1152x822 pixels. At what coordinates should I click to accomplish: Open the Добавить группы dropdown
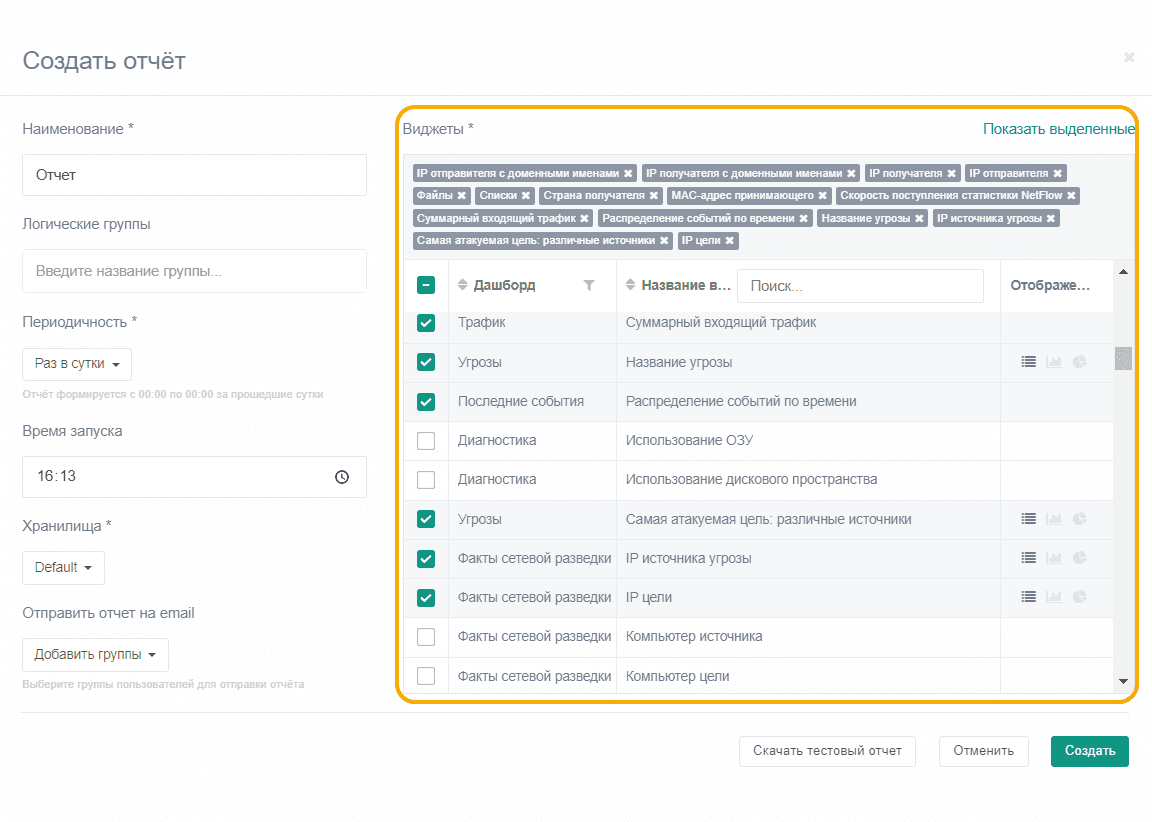96,655
